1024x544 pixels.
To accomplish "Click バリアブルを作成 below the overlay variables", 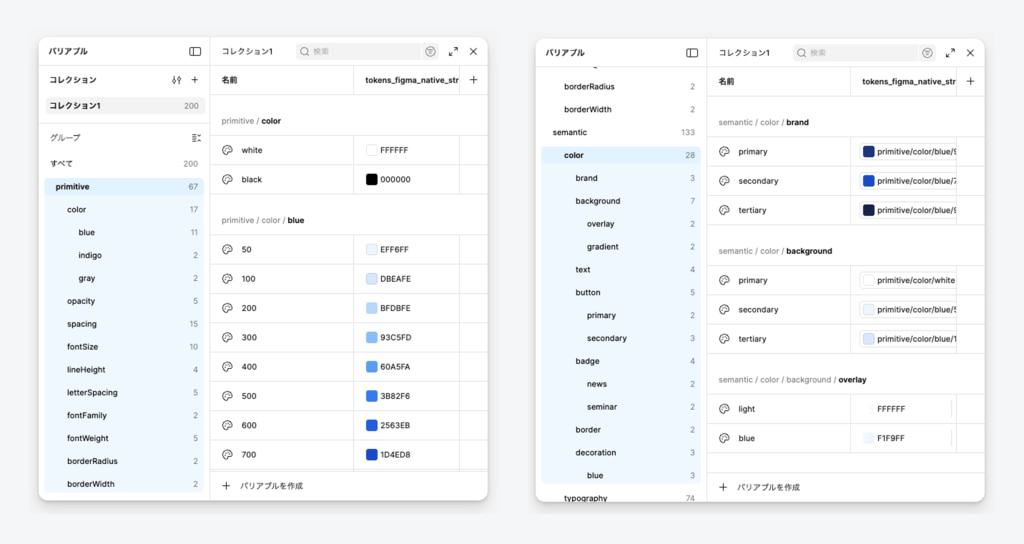I will point(767,487).
